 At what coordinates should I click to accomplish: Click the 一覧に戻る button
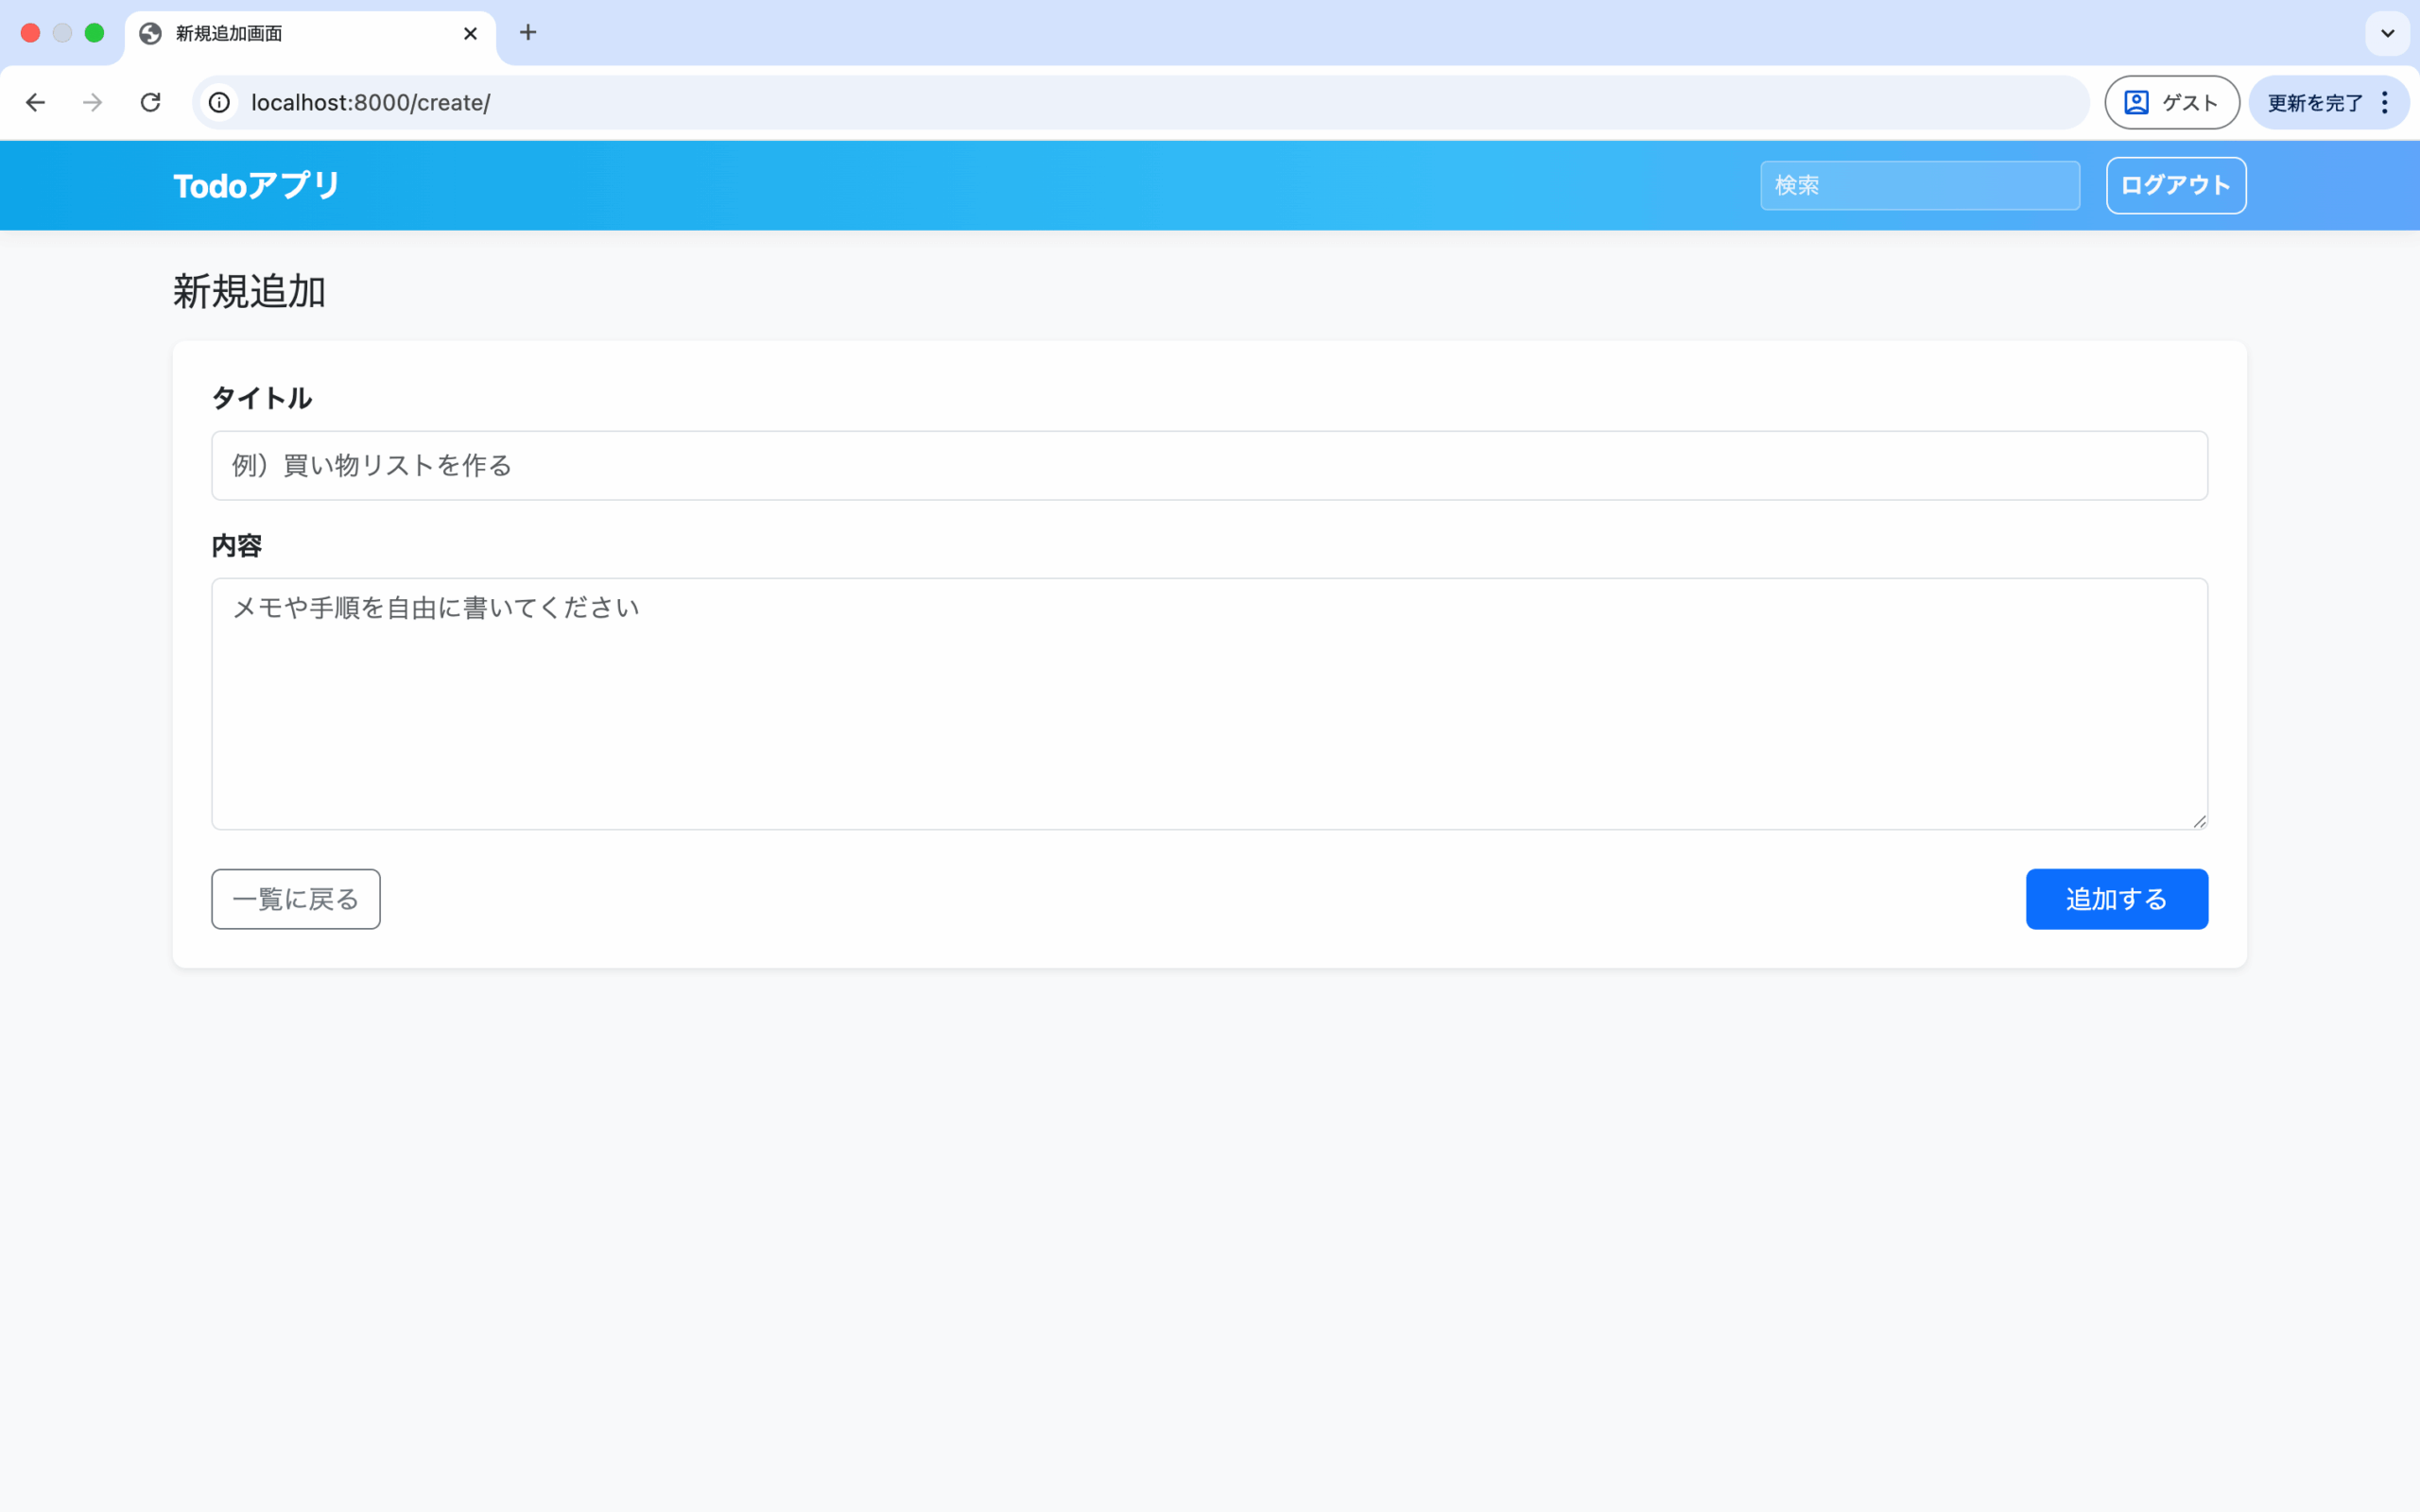tap(296, 899)
